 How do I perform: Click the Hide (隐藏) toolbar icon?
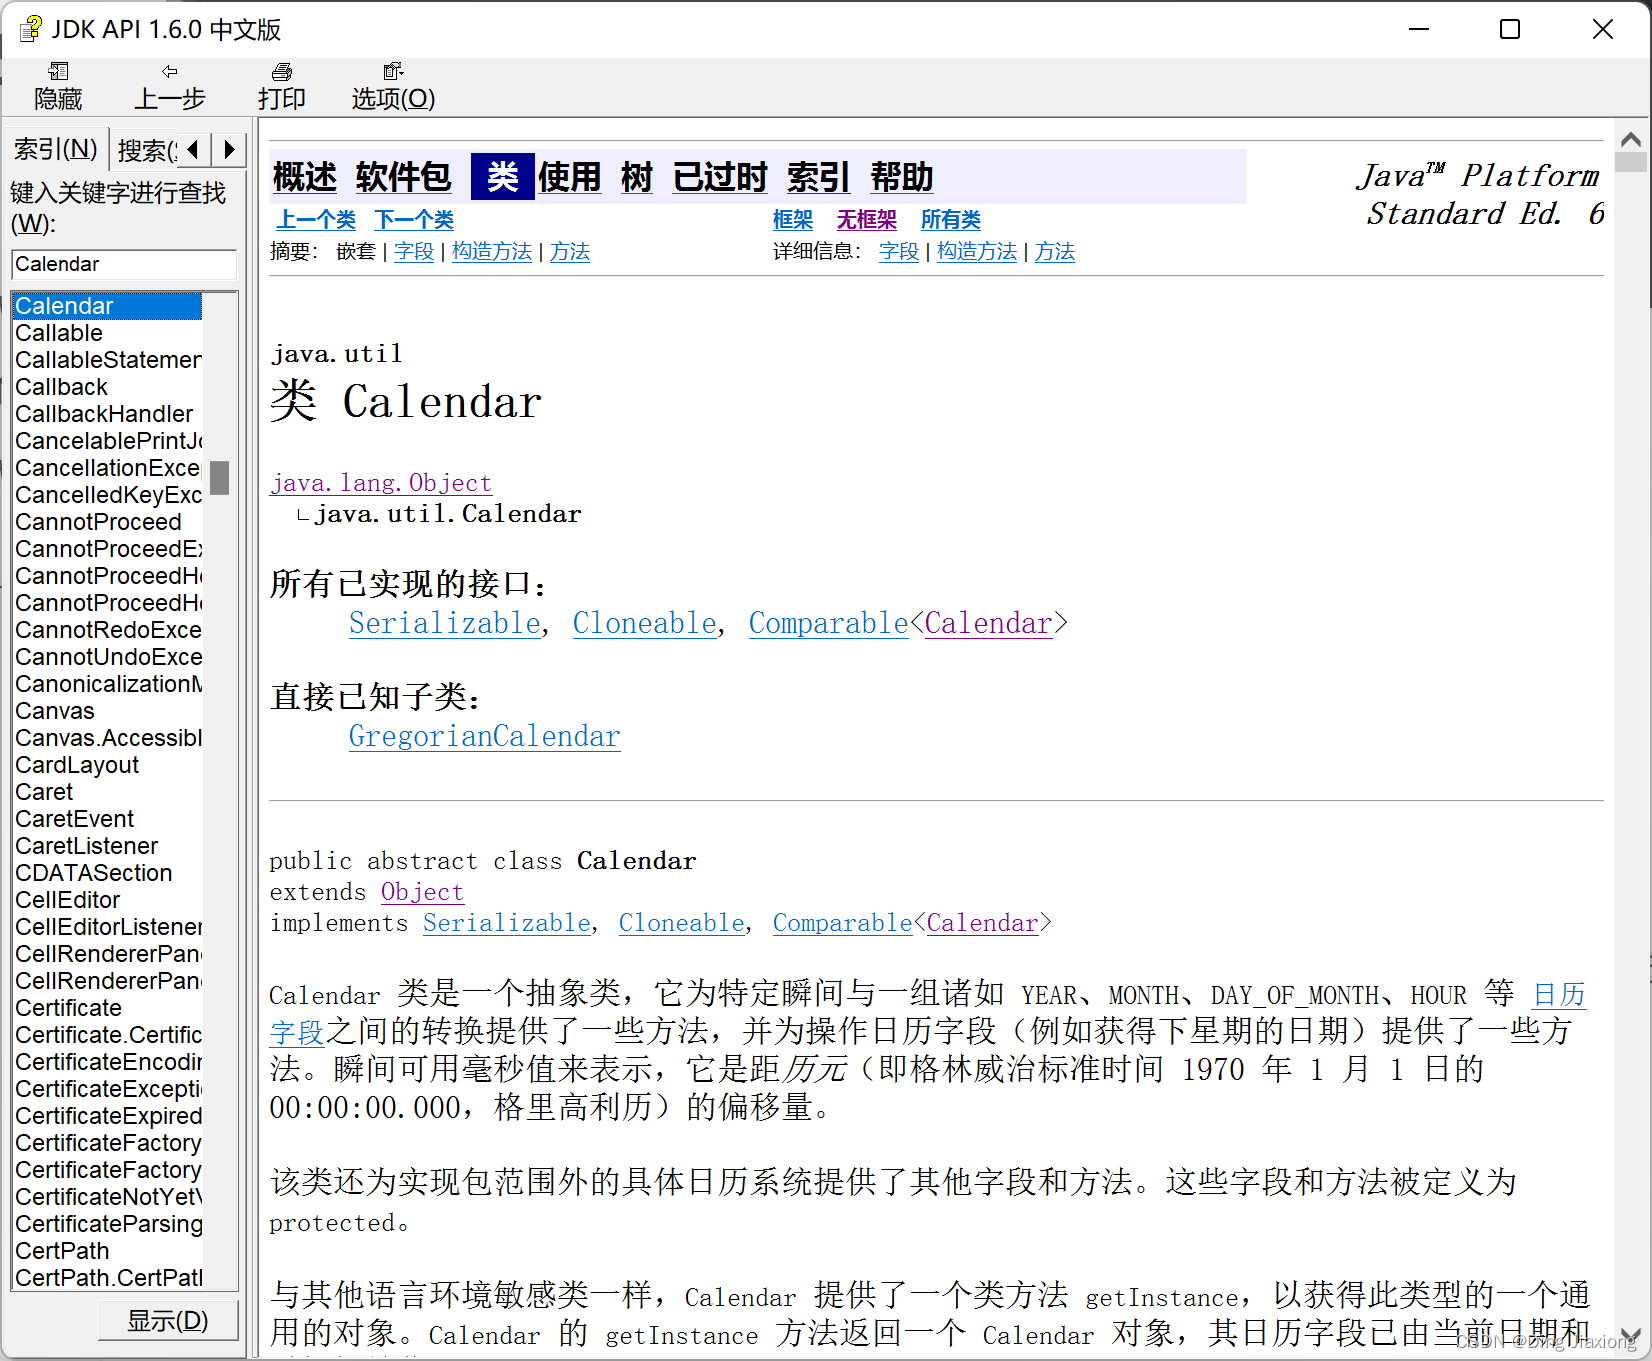tap(58, 85)
